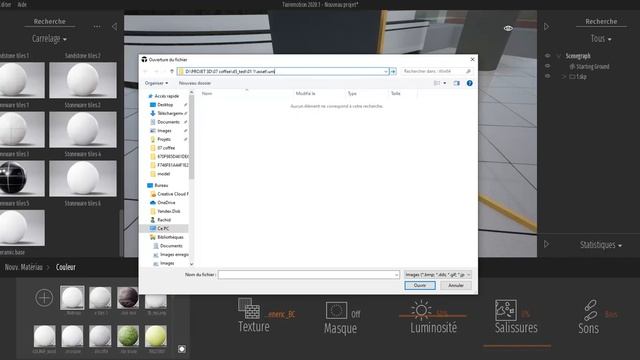Click search magnifier in dialog search box
Screen dimensions: 640x360
tap(468, 71)
